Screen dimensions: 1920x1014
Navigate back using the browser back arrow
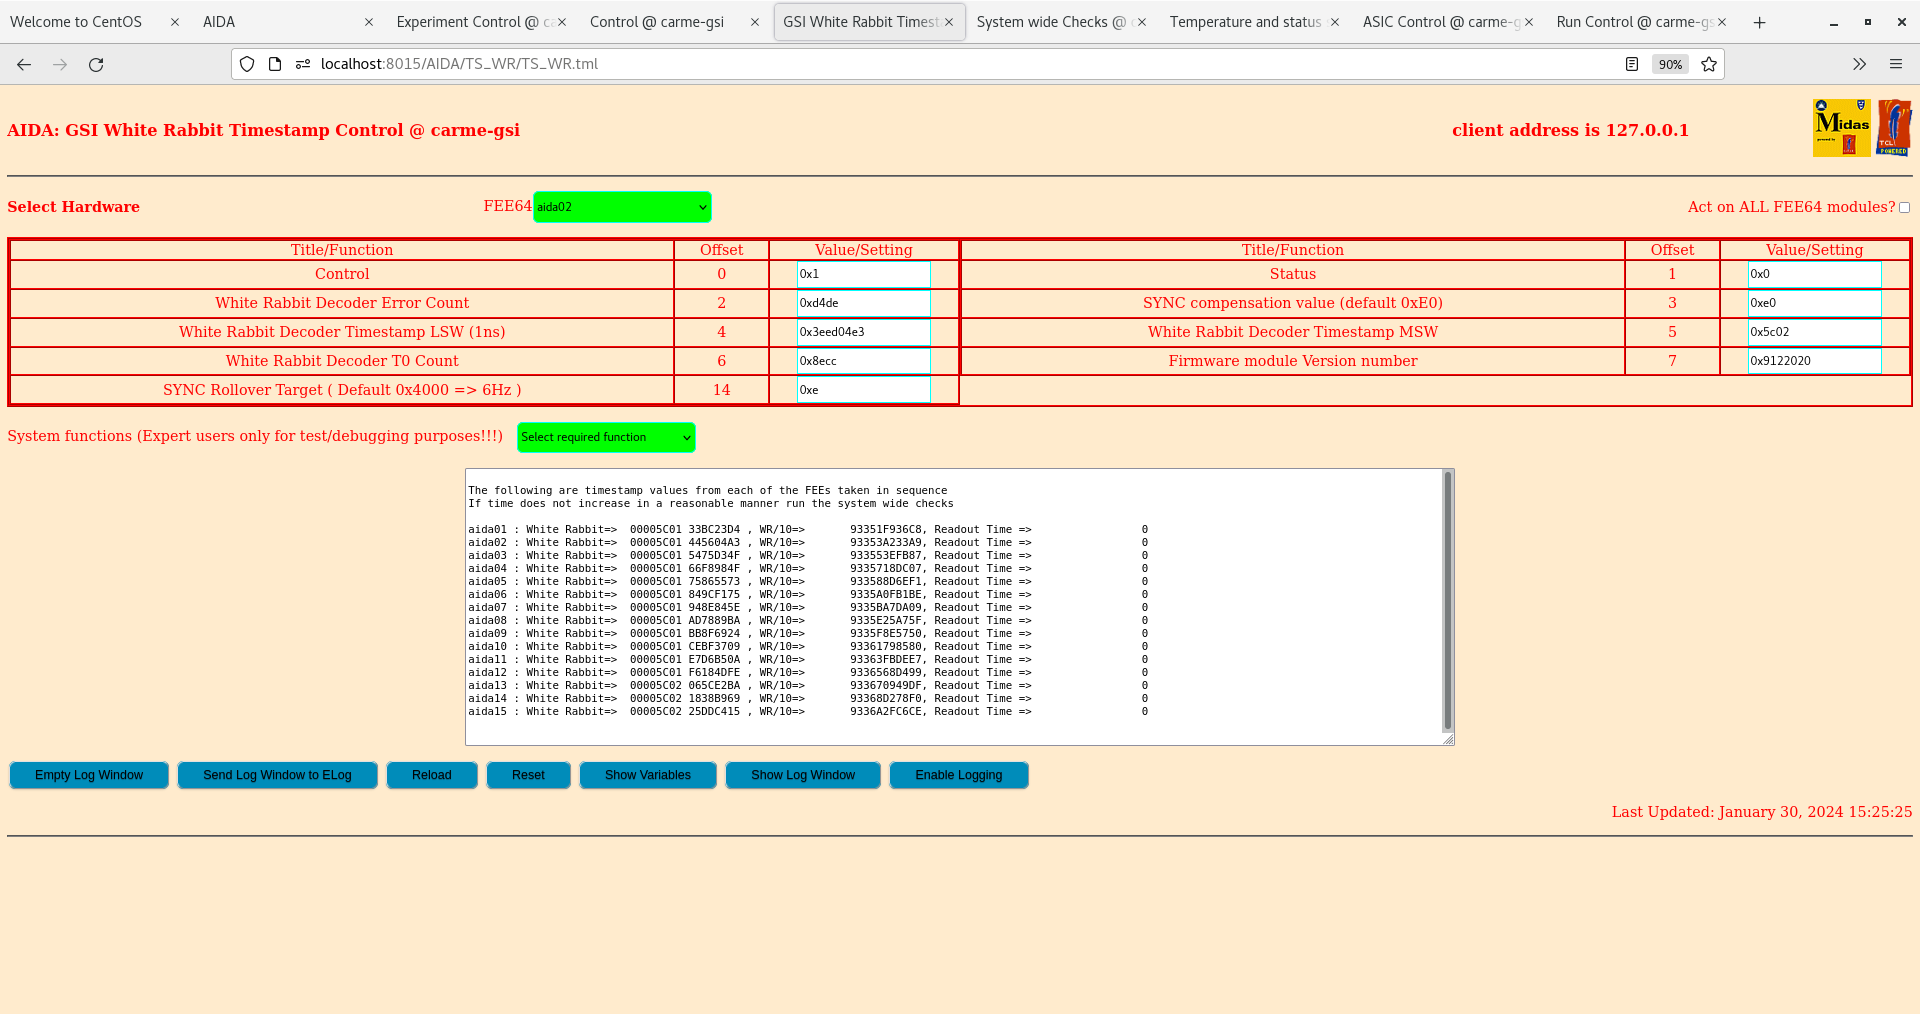23,64
